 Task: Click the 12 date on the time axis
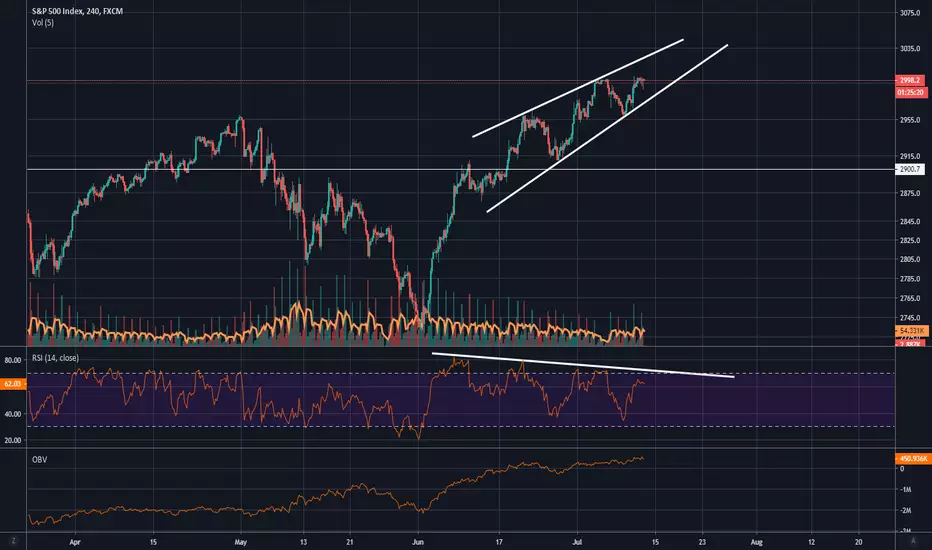[811, 542]
